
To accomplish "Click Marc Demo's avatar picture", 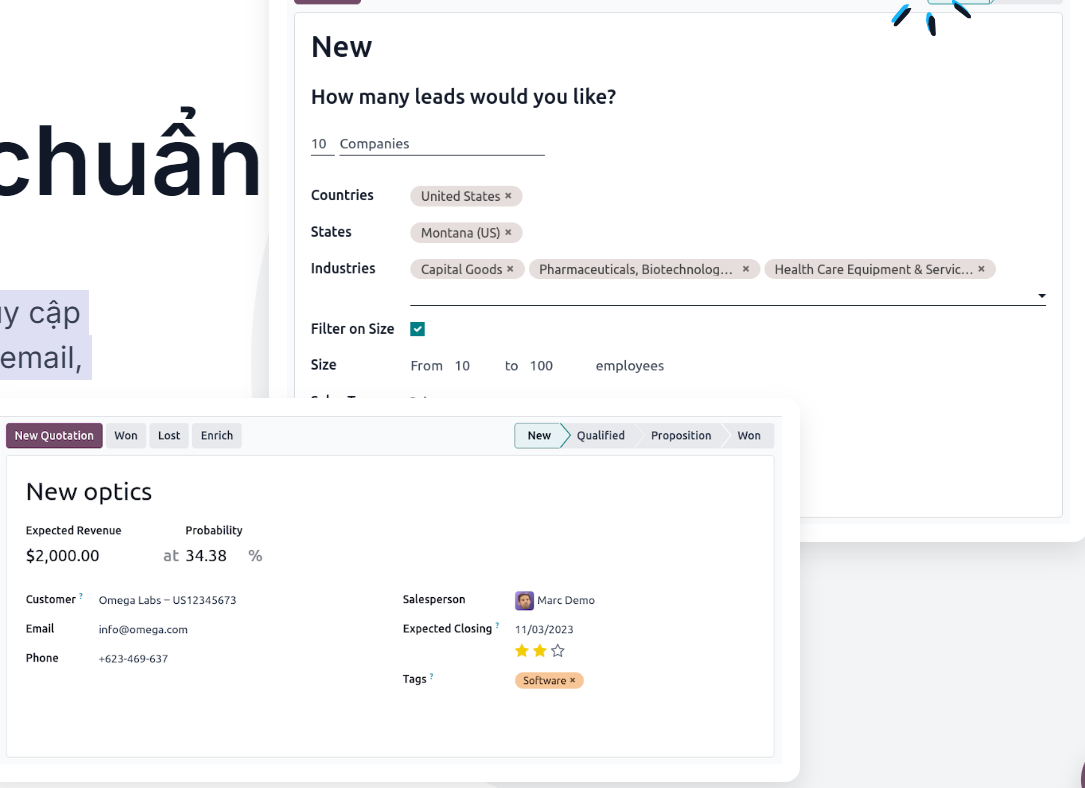I will click(x=525, y=601).
